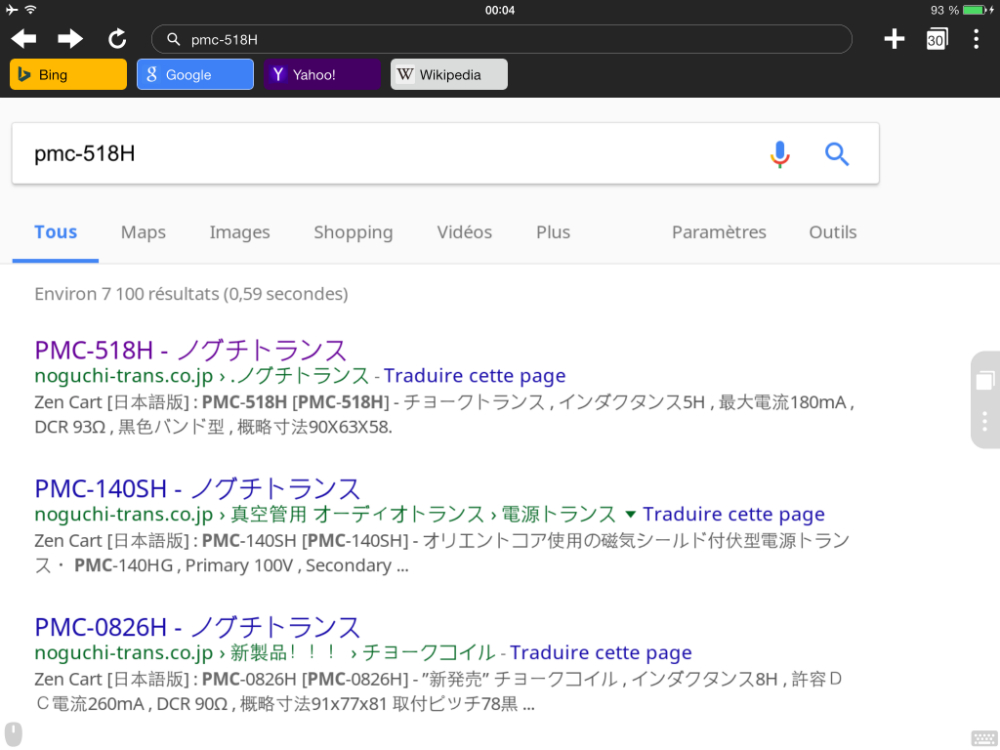Start voice search with the microphone icon
1000x750 pixels.
coord(779,154)
